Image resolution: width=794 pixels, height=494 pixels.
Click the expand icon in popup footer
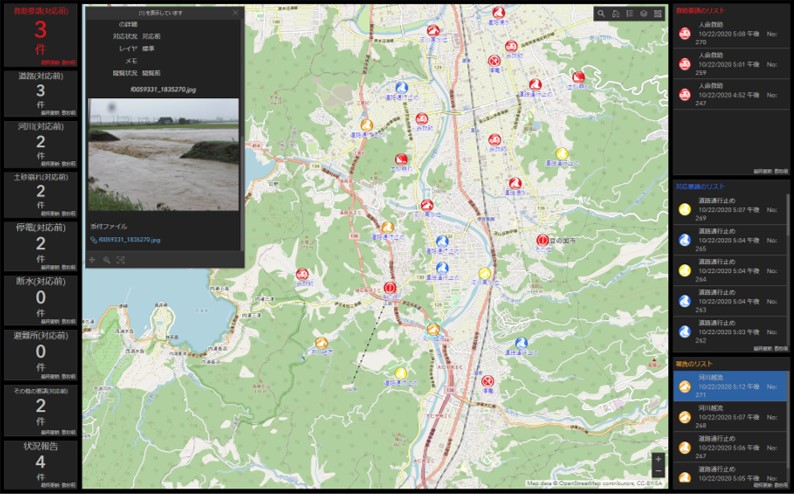(120, 260)
